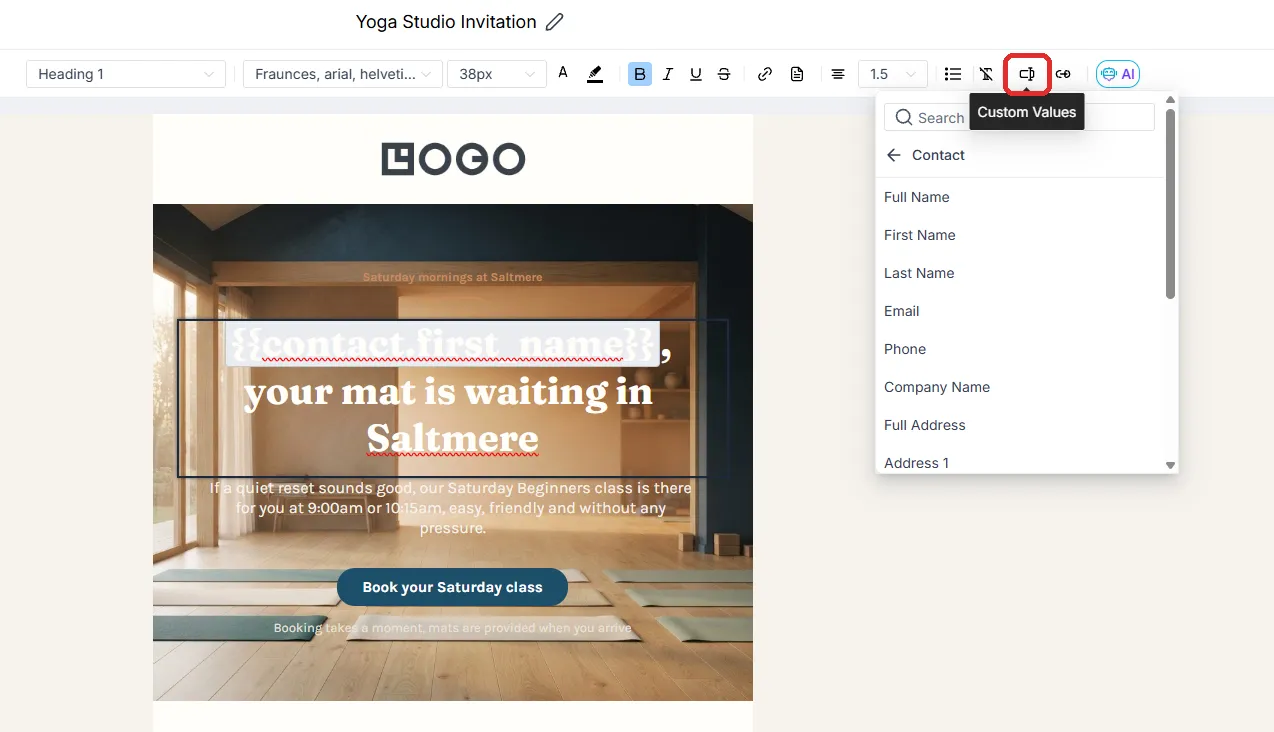Viewport: 1274px width, 732px height.
Task: Click the Saltmere word in heading
Action: point(452,438)
